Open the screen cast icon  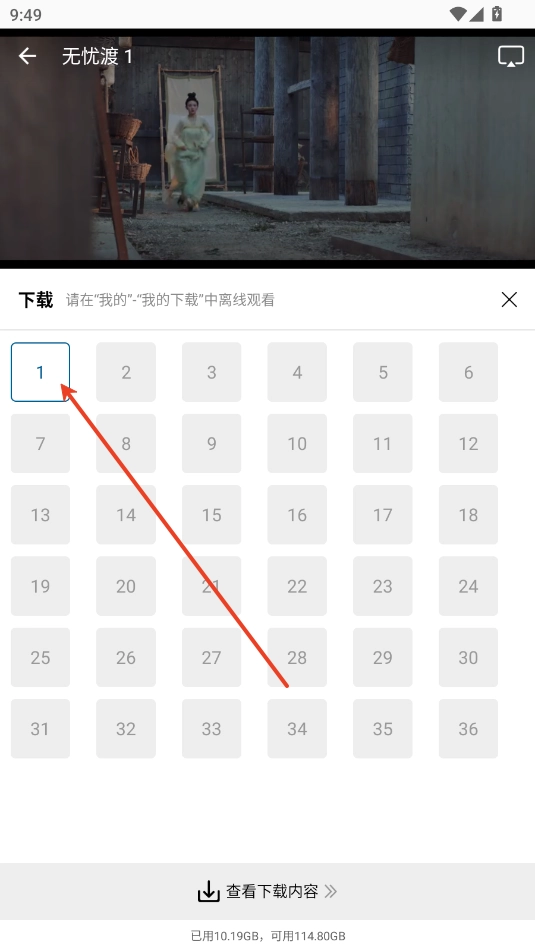pos(511,56)
